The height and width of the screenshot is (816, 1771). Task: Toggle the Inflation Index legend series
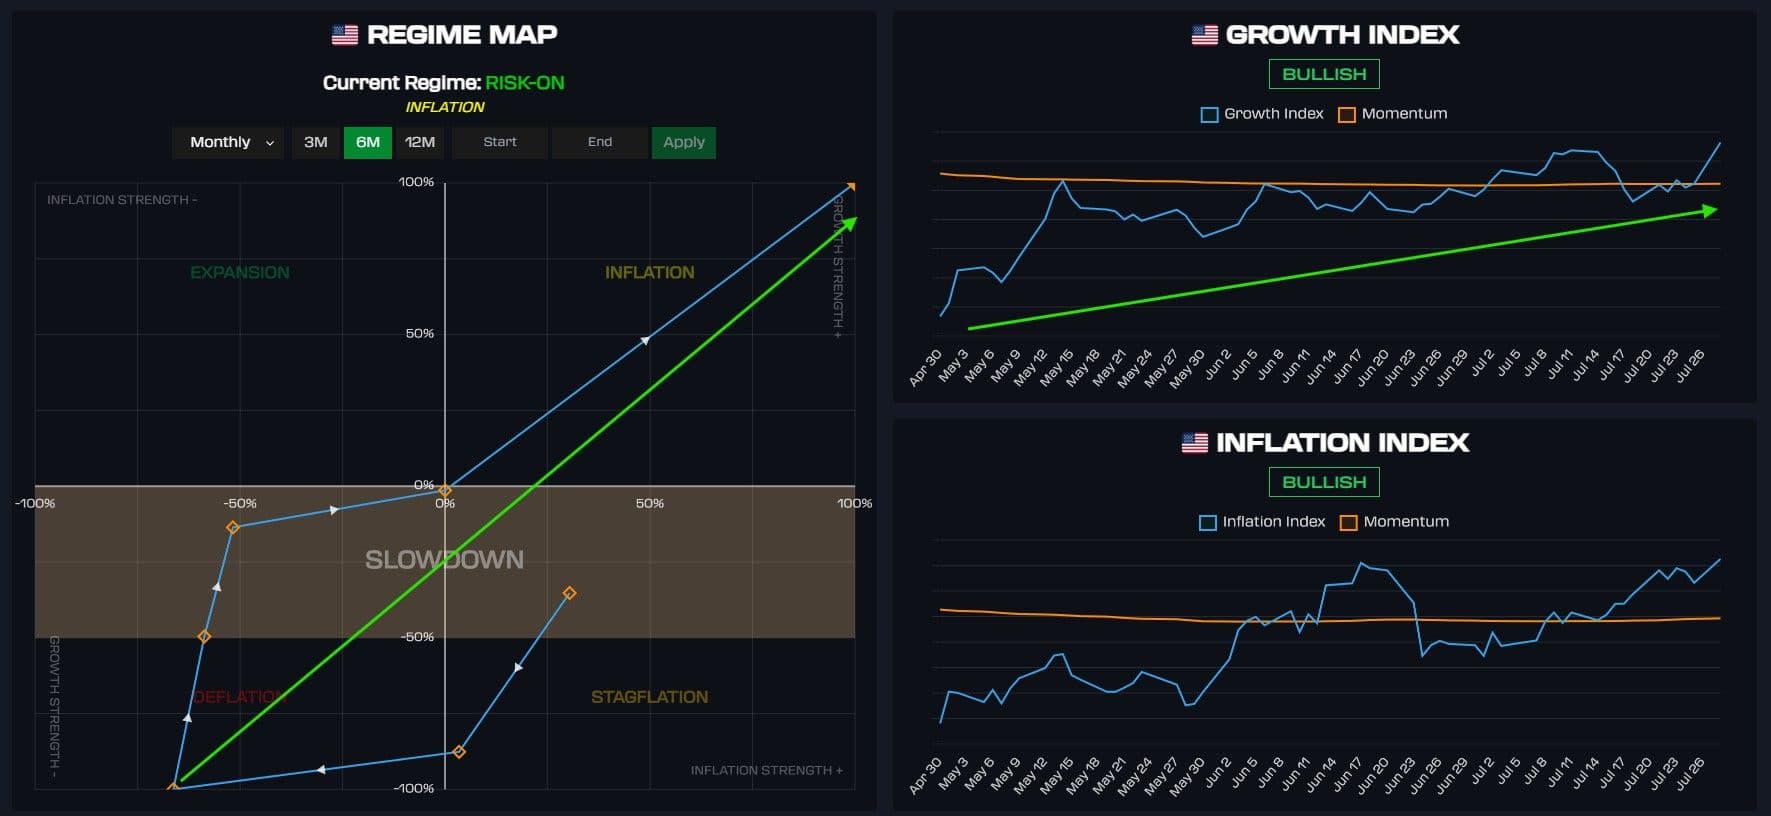[1262, 522]
